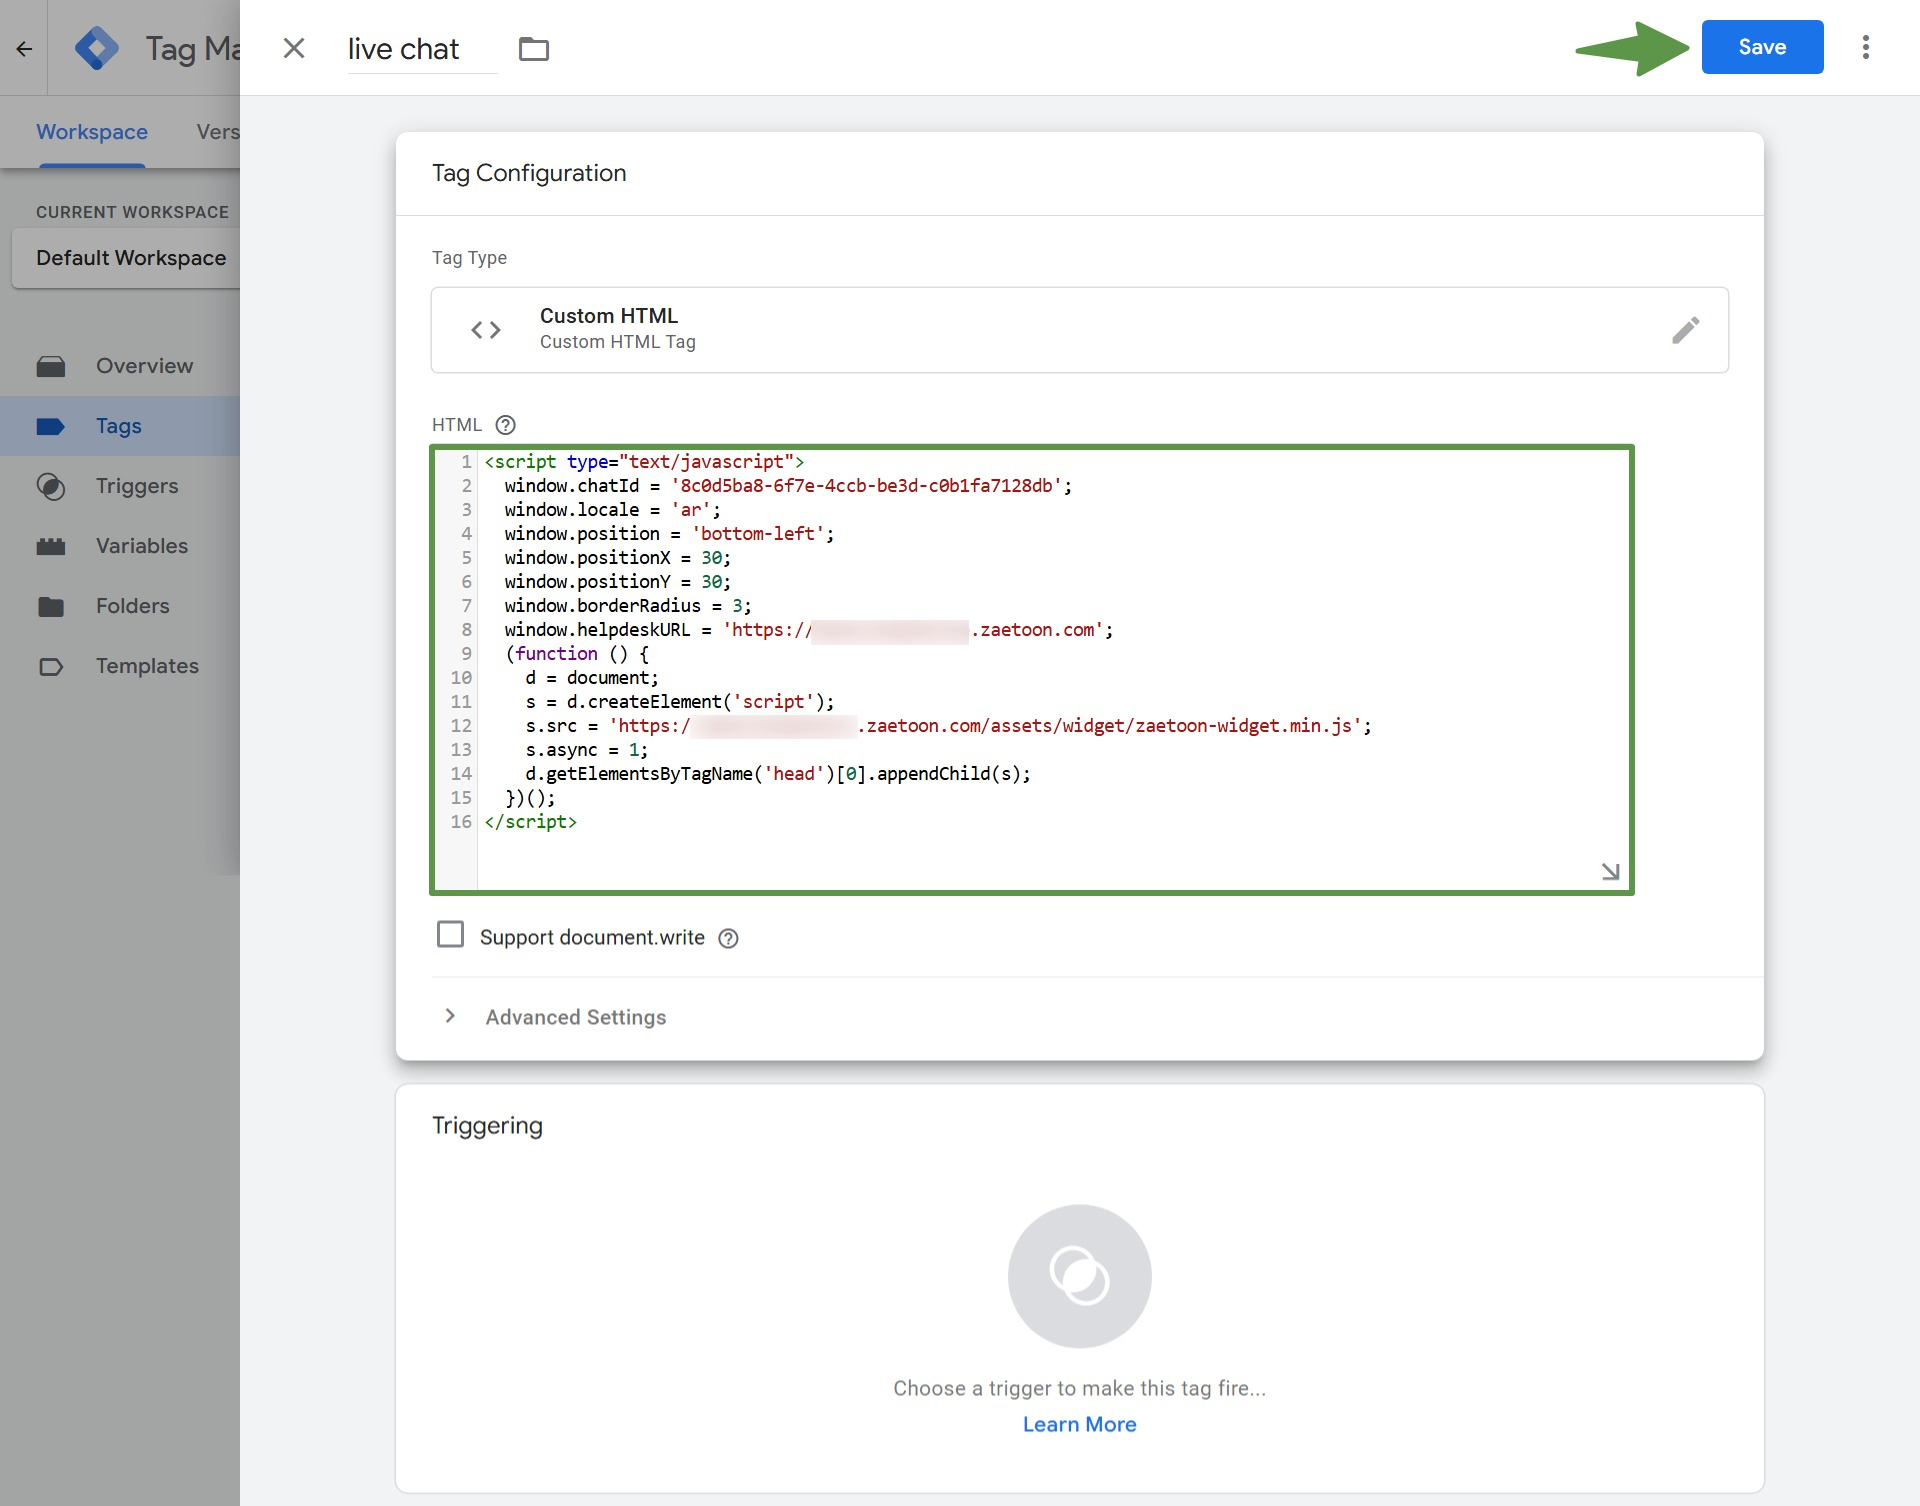
Task: Close the tag editor panel
Action: point(294,48)
